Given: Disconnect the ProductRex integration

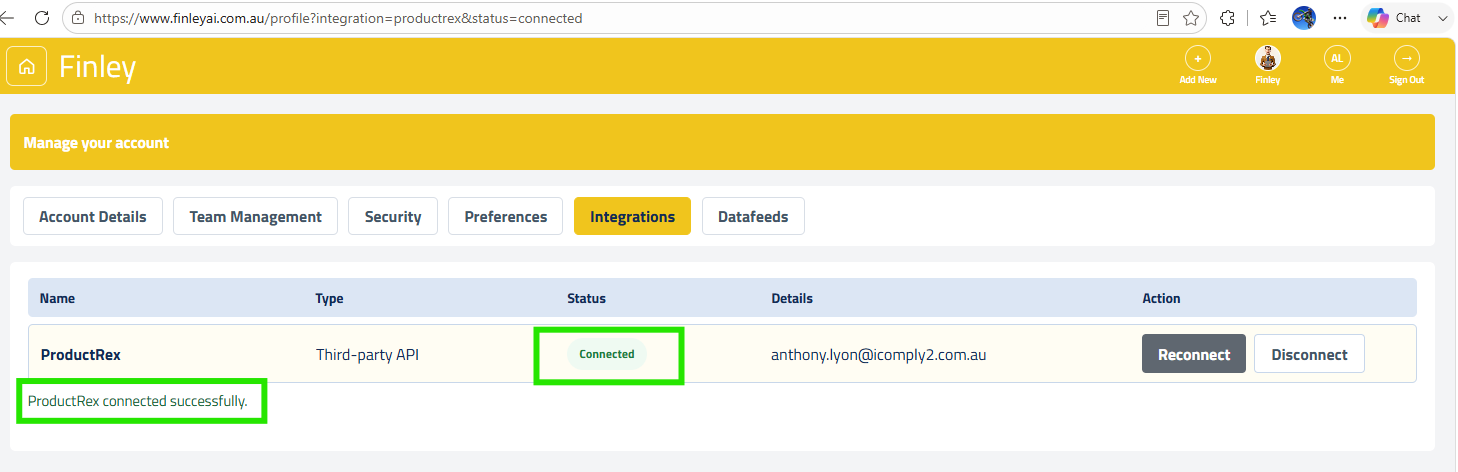Looking at the screenshot, I should pos(1309,354).
